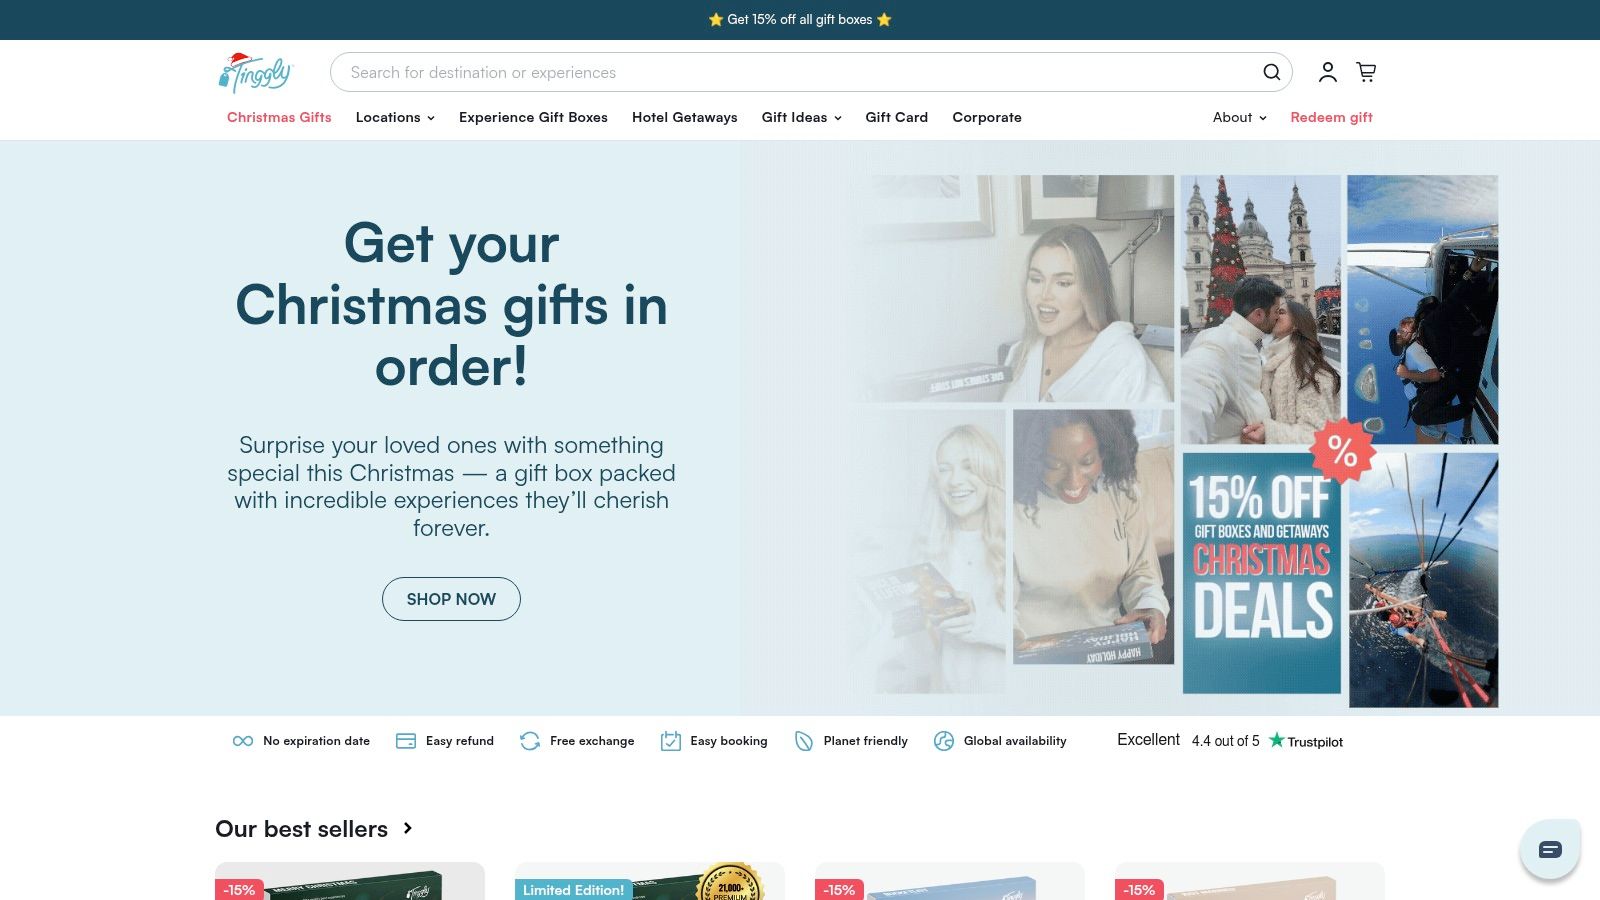
Task: Open the Hotel Getaways menu item
Action: (x=685, y=117)
